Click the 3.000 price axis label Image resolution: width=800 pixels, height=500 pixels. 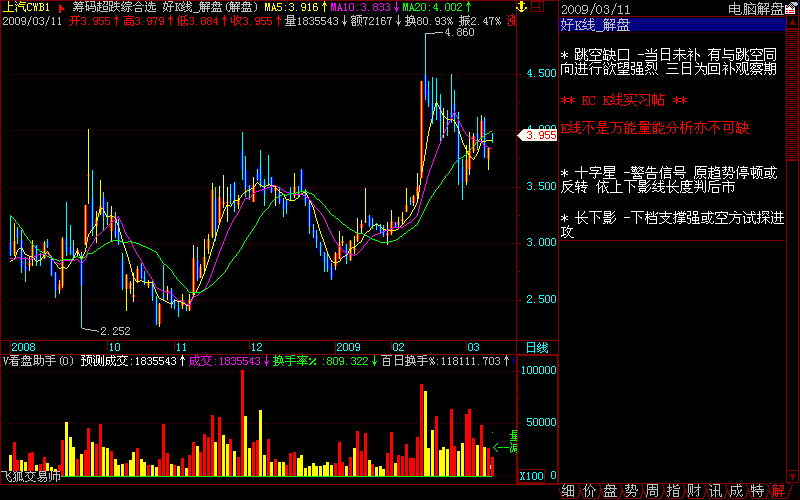click(541, 242)
